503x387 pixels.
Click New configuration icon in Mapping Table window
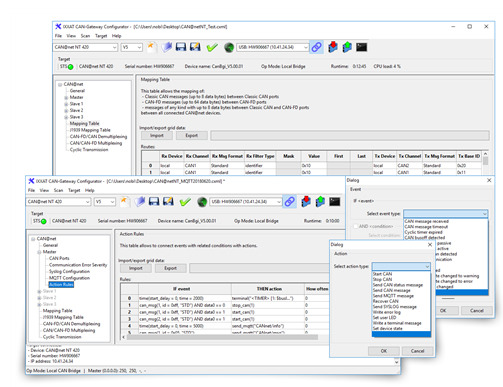click(x=152, y=47)
